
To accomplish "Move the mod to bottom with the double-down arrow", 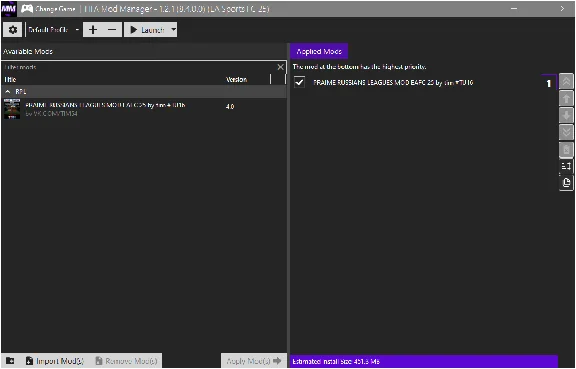I will tap(566, 132).
